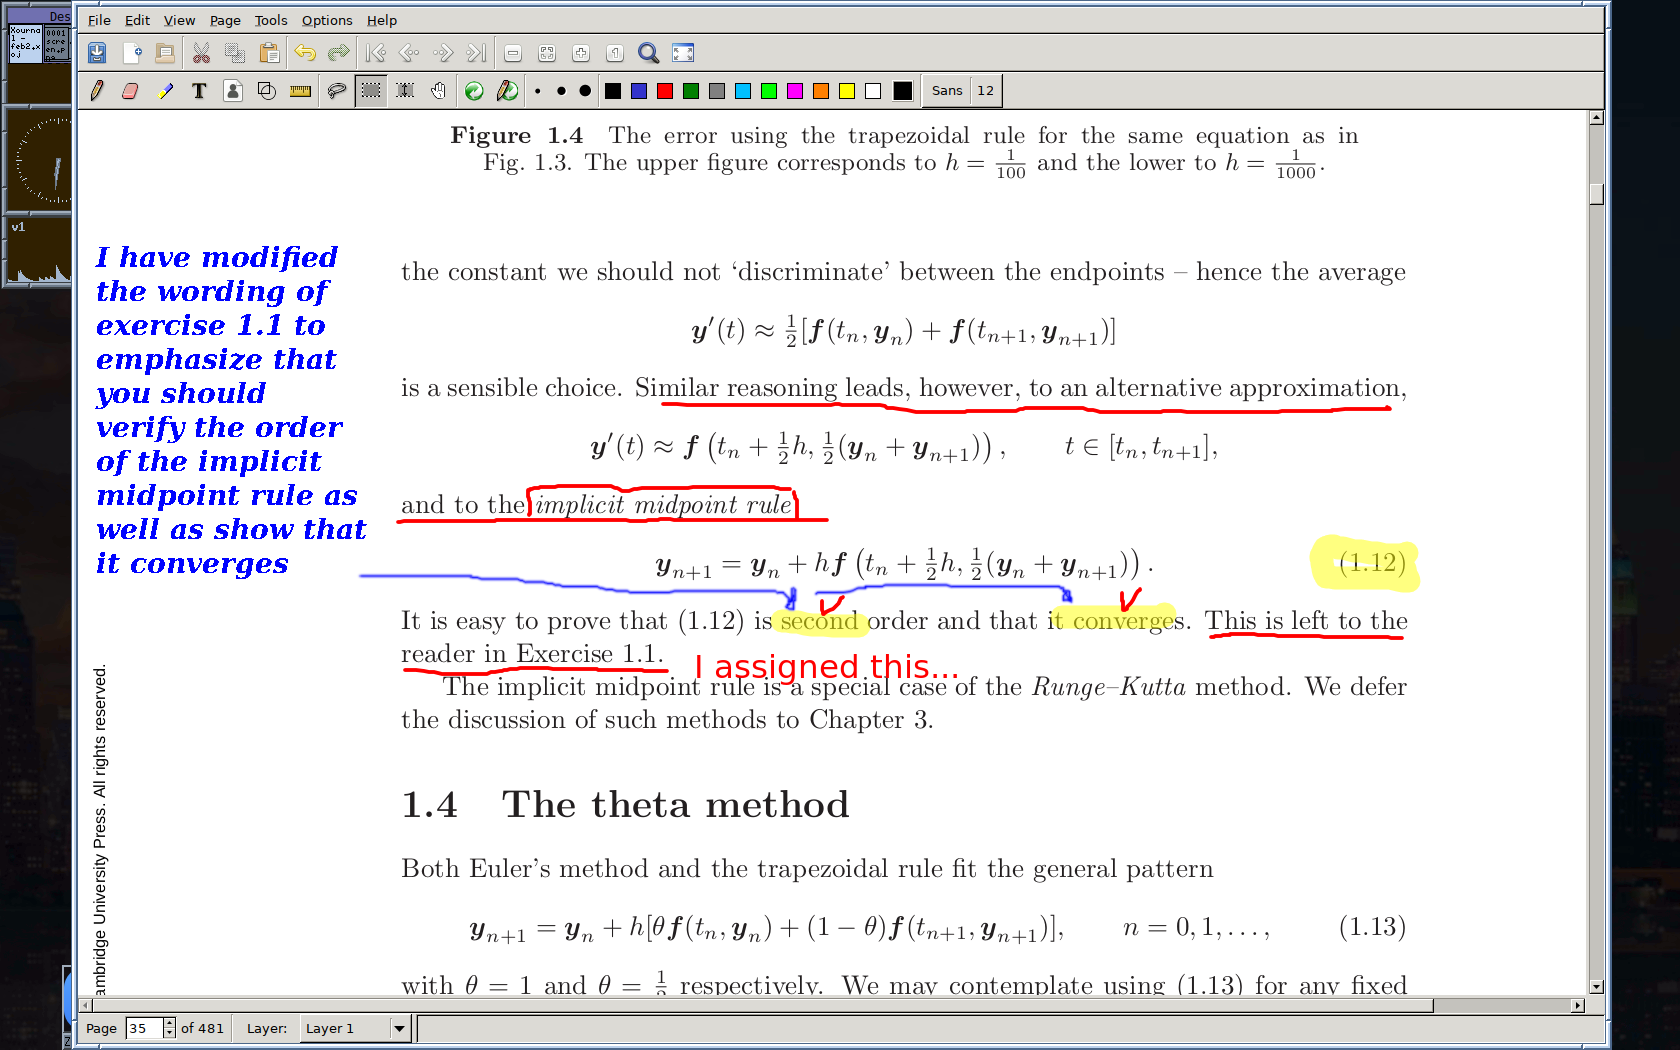The image size is (1680, 1050).
Task: Open the Tools menu
Action: (x=270, y=20)
